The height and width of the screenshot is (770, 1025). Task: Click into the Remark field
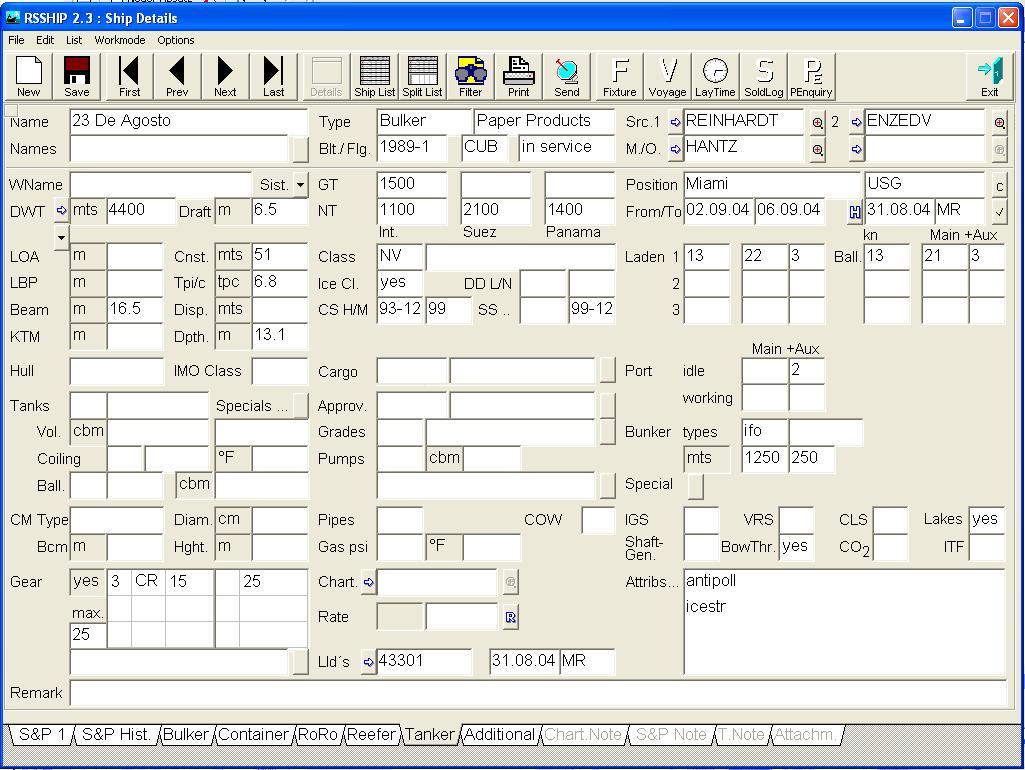pos(537,692)
